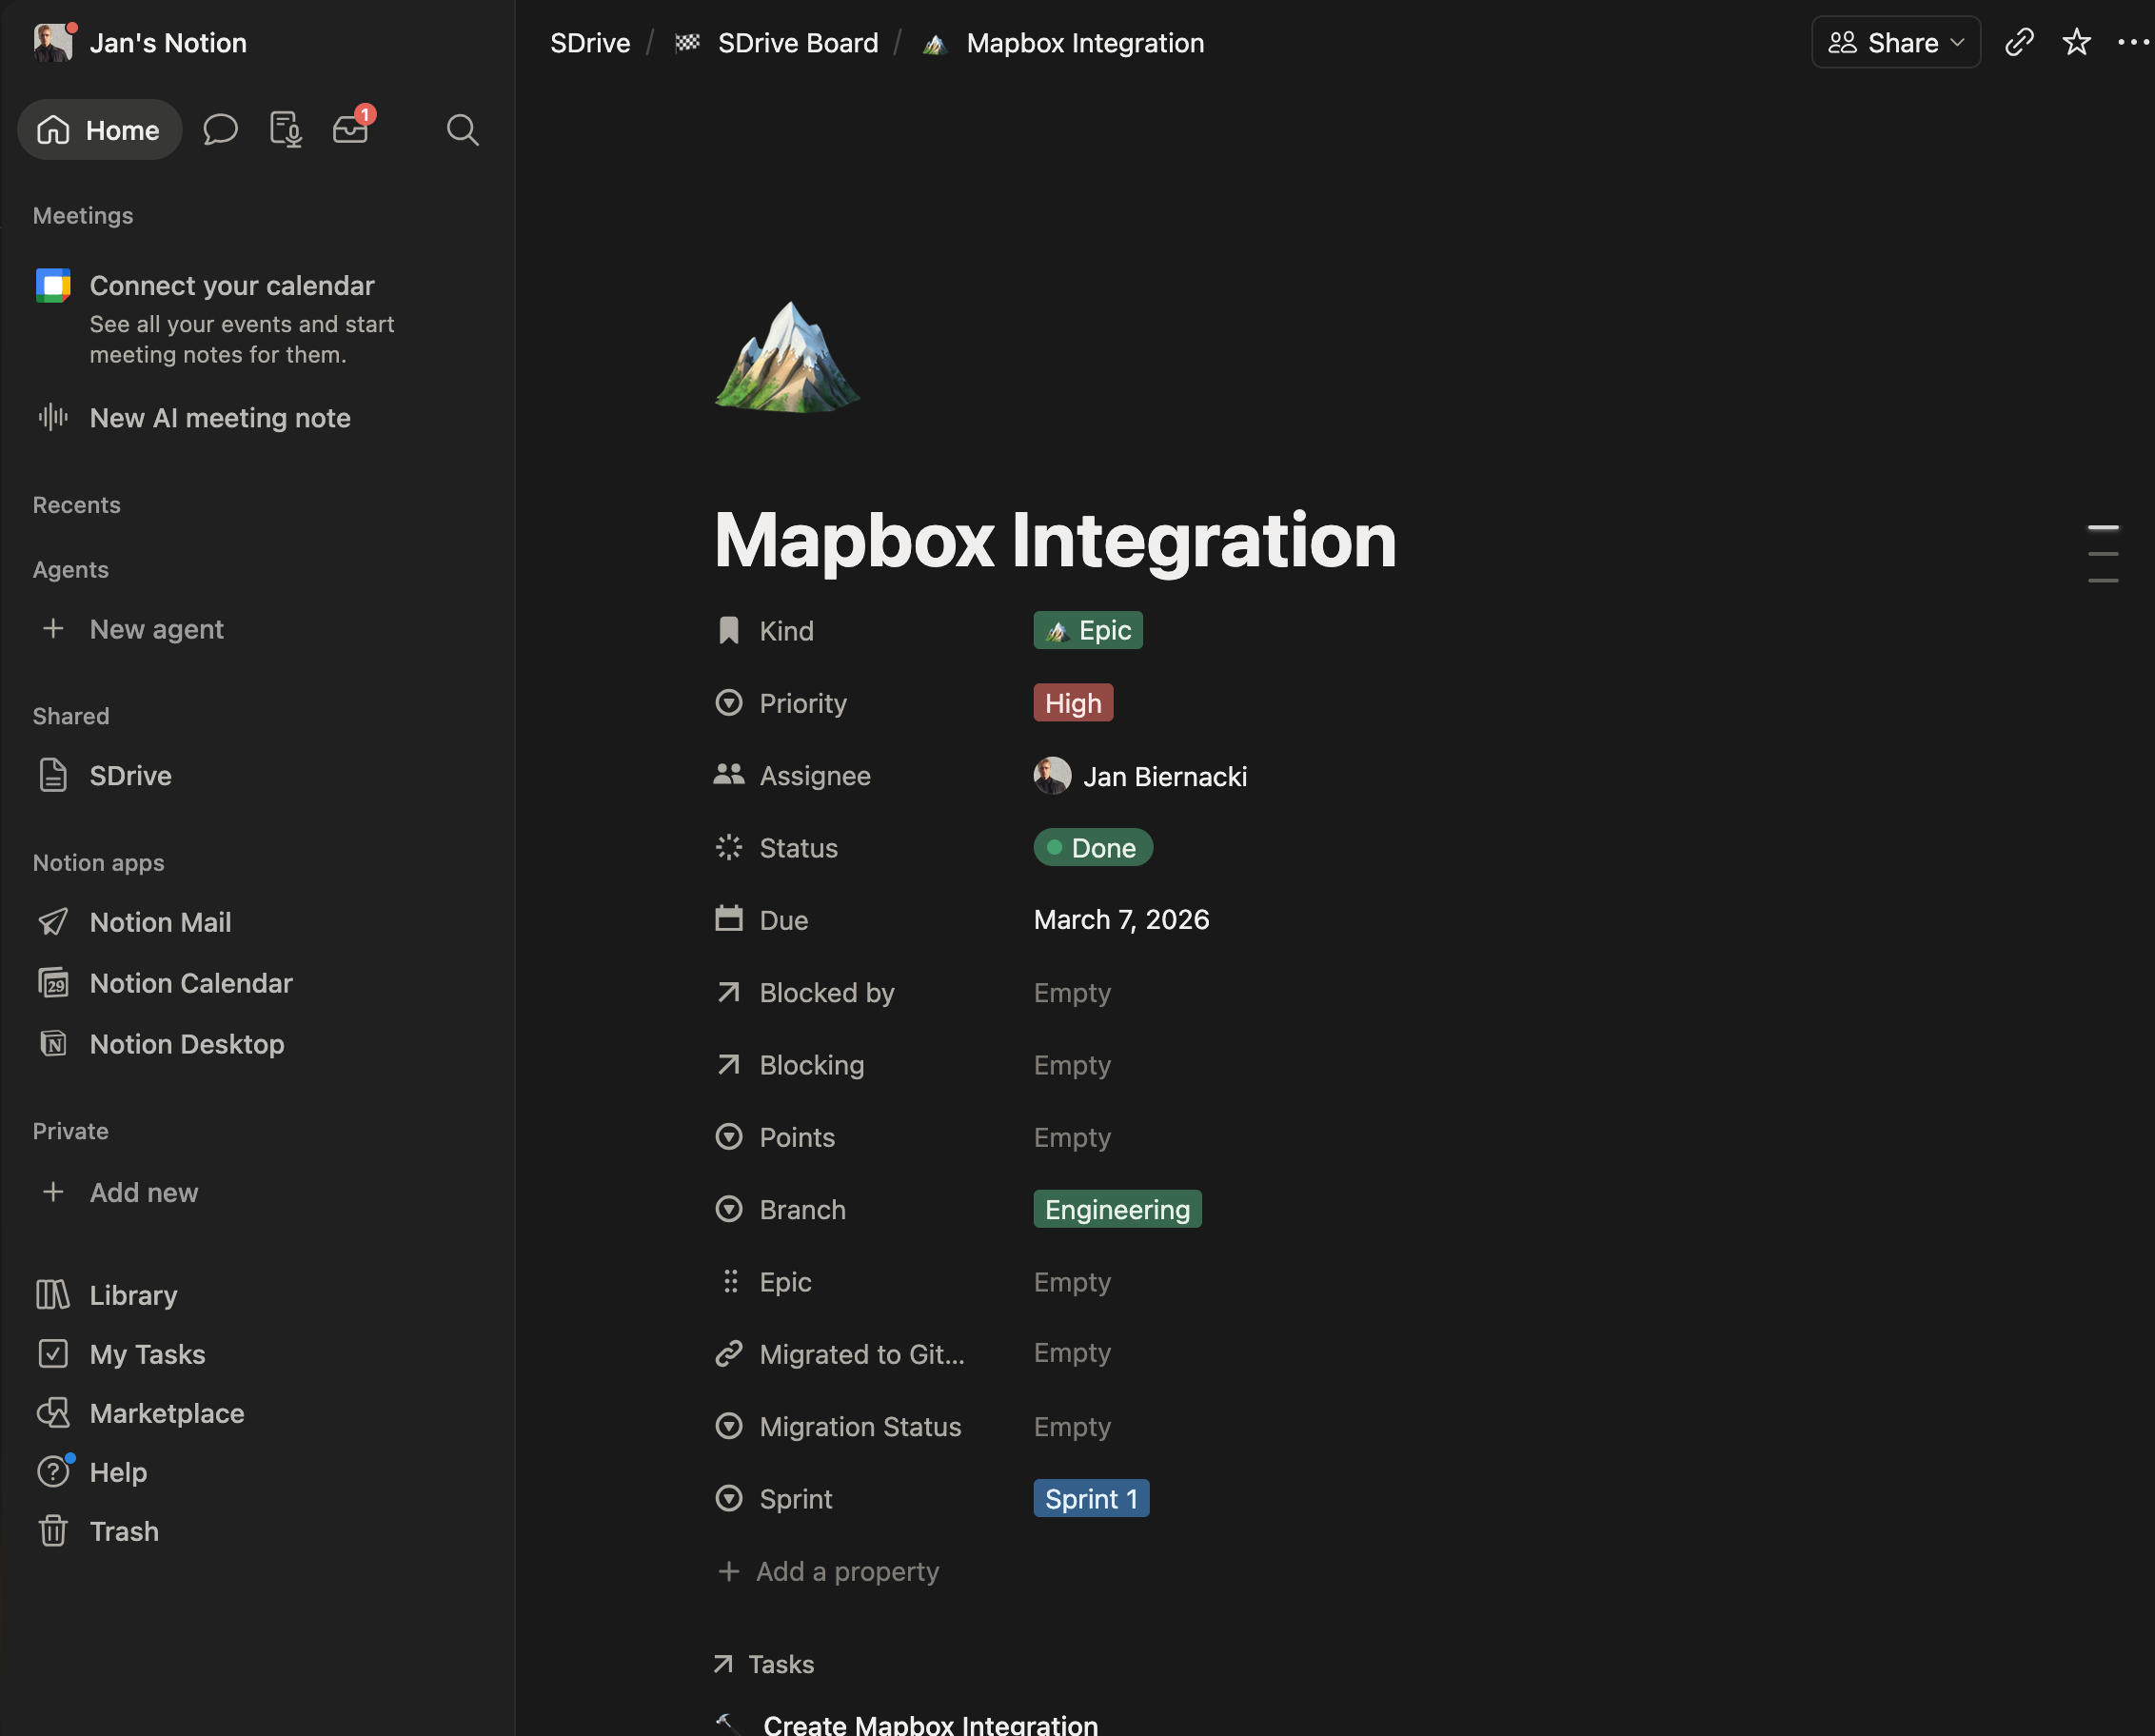Open the inbox icon with notification badge

tap(351, 129)
